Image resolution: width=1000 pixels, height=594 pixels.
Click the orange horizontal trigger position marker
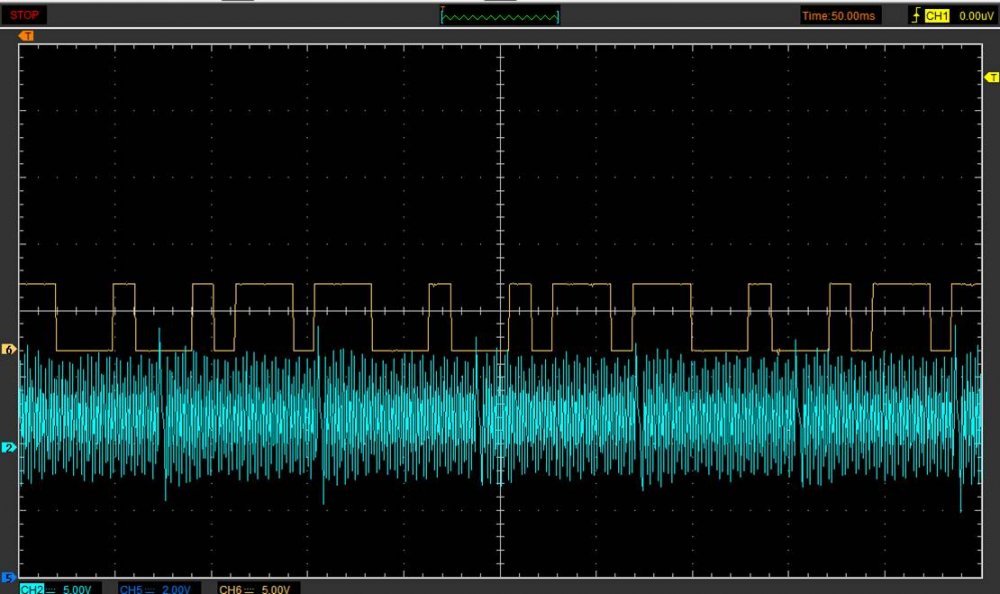click(26, 36)
